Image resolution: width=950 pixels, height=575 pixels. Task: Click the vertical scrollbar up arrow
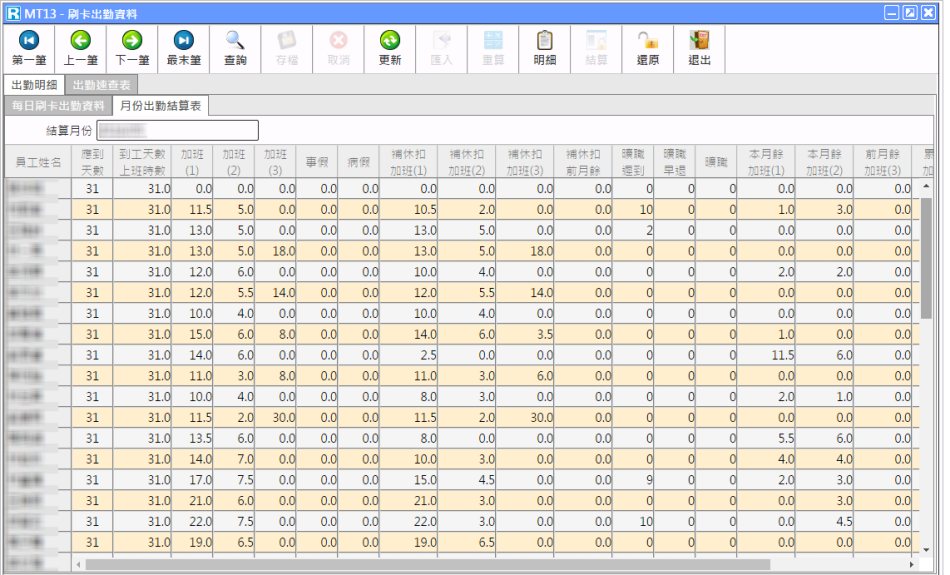pyautogui.click(x=926, y=187)
